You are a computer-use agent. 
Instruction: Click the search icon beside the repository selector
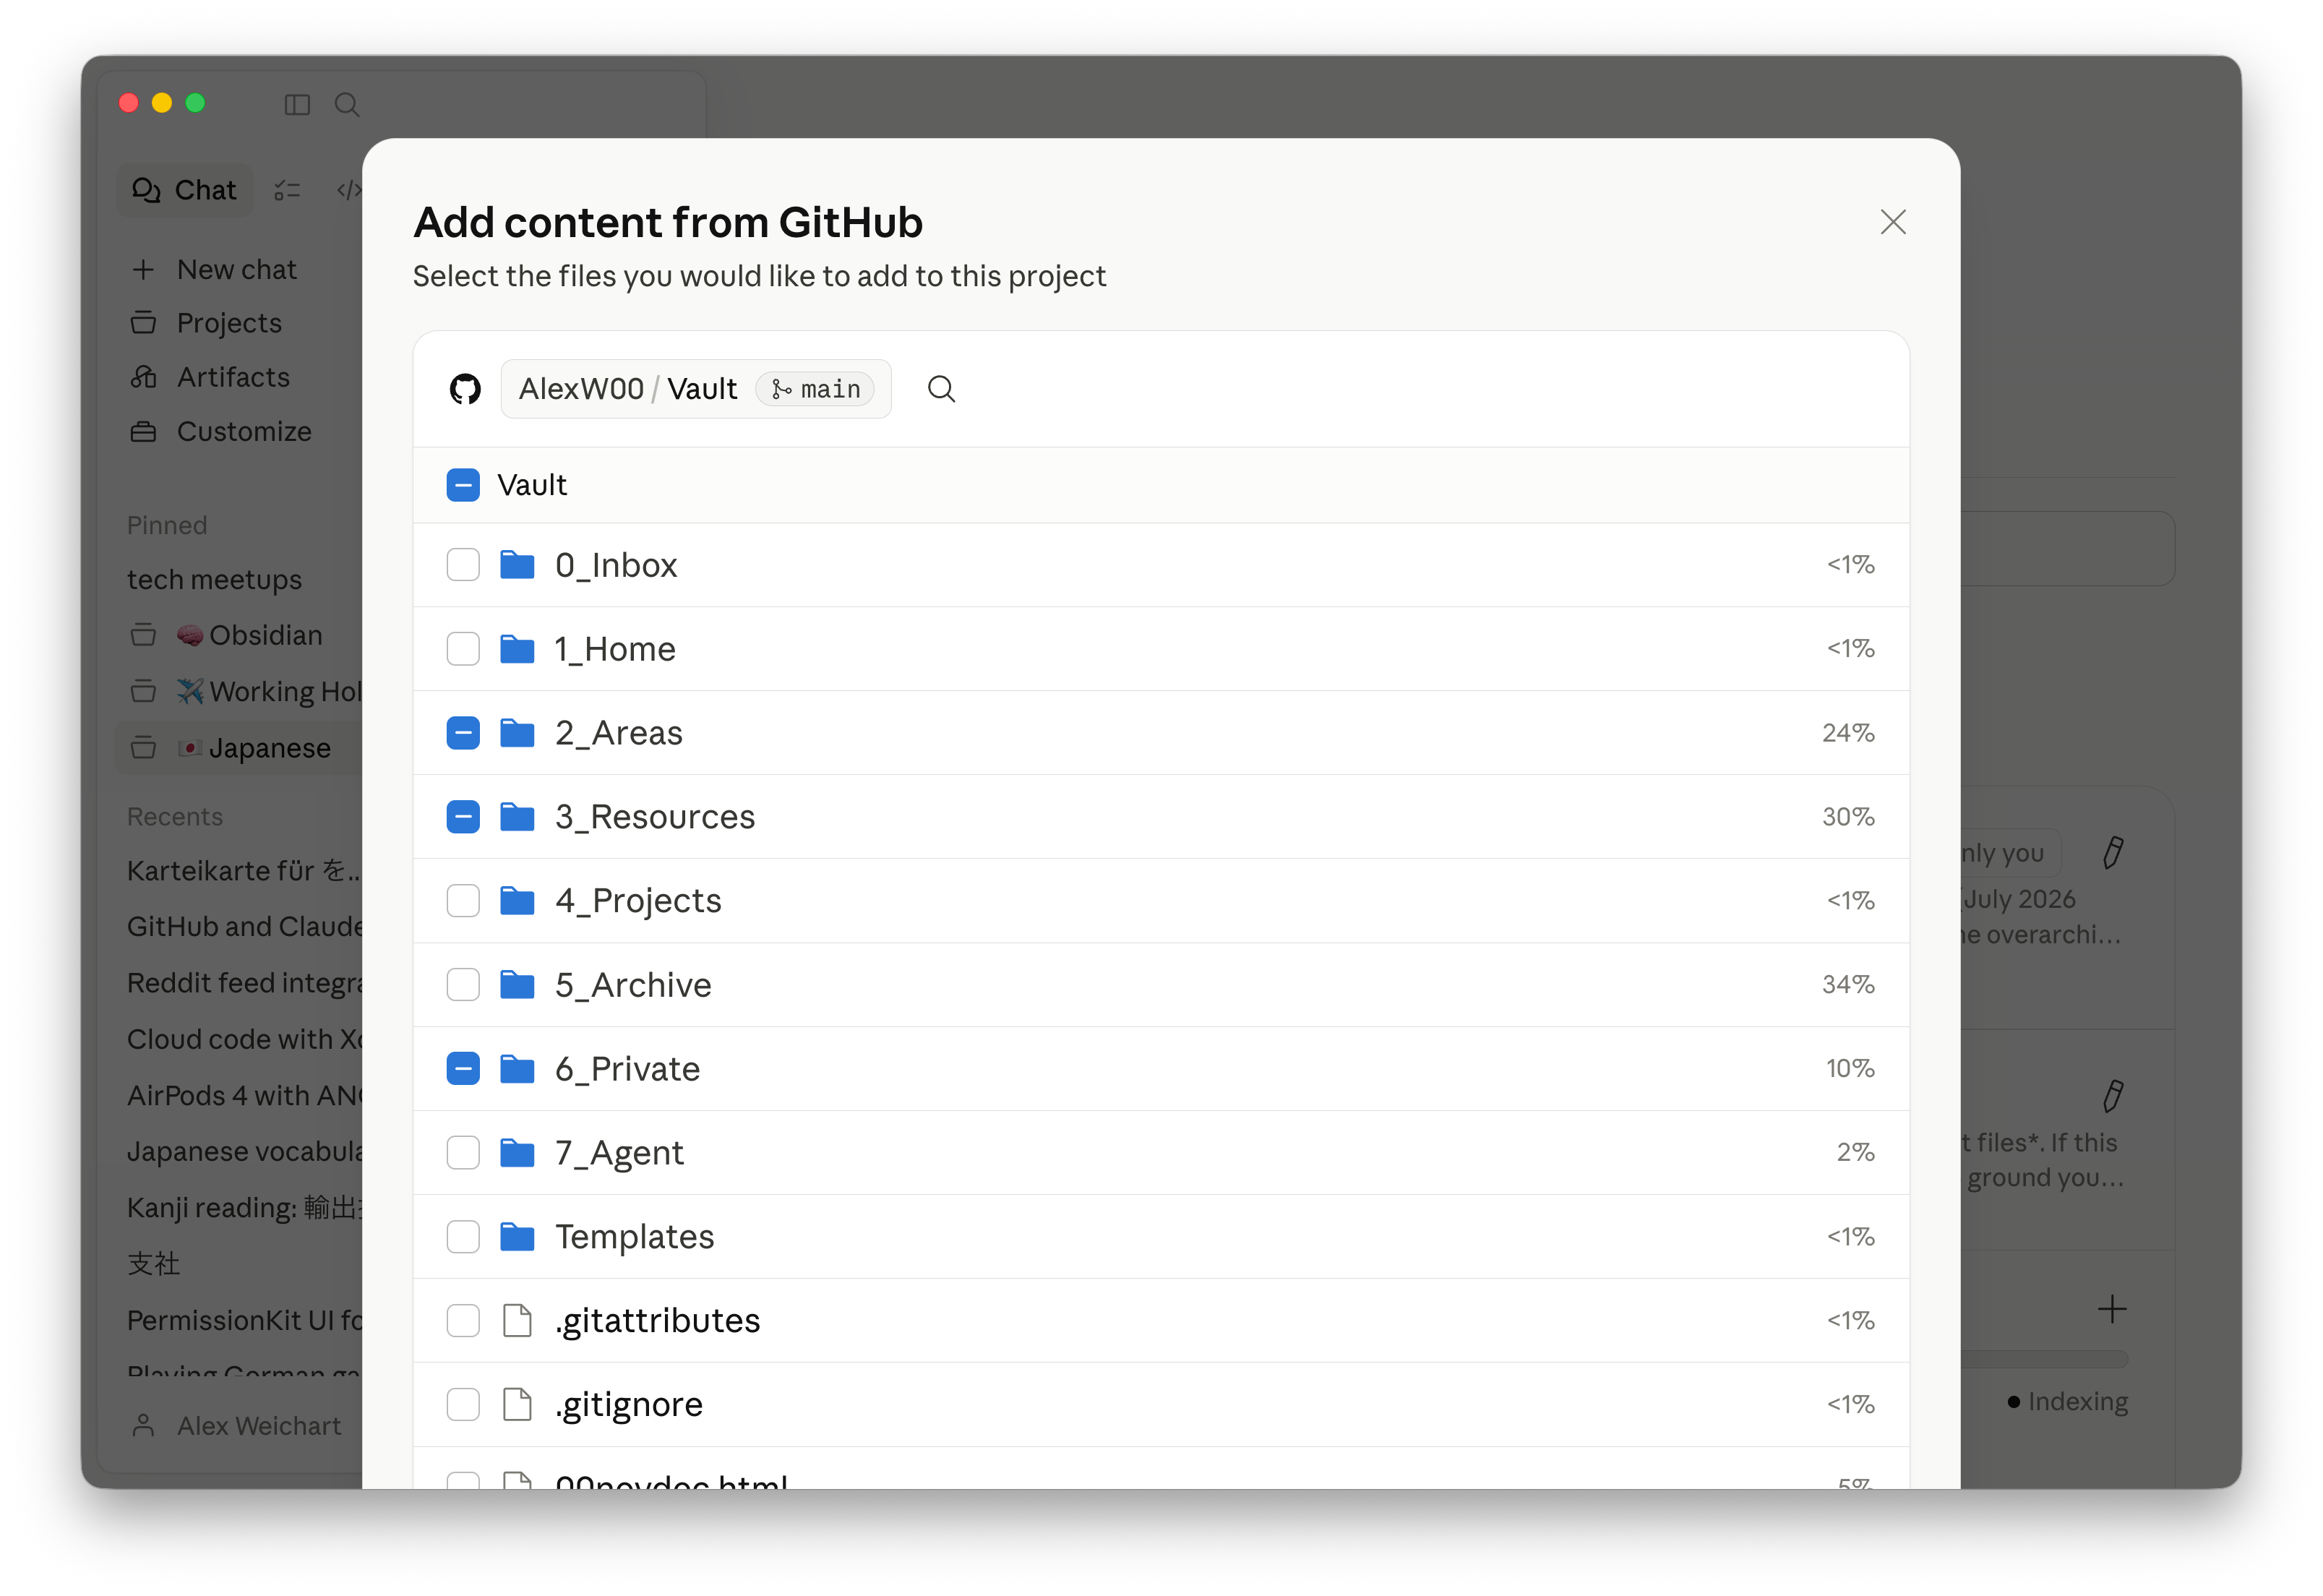941,389
